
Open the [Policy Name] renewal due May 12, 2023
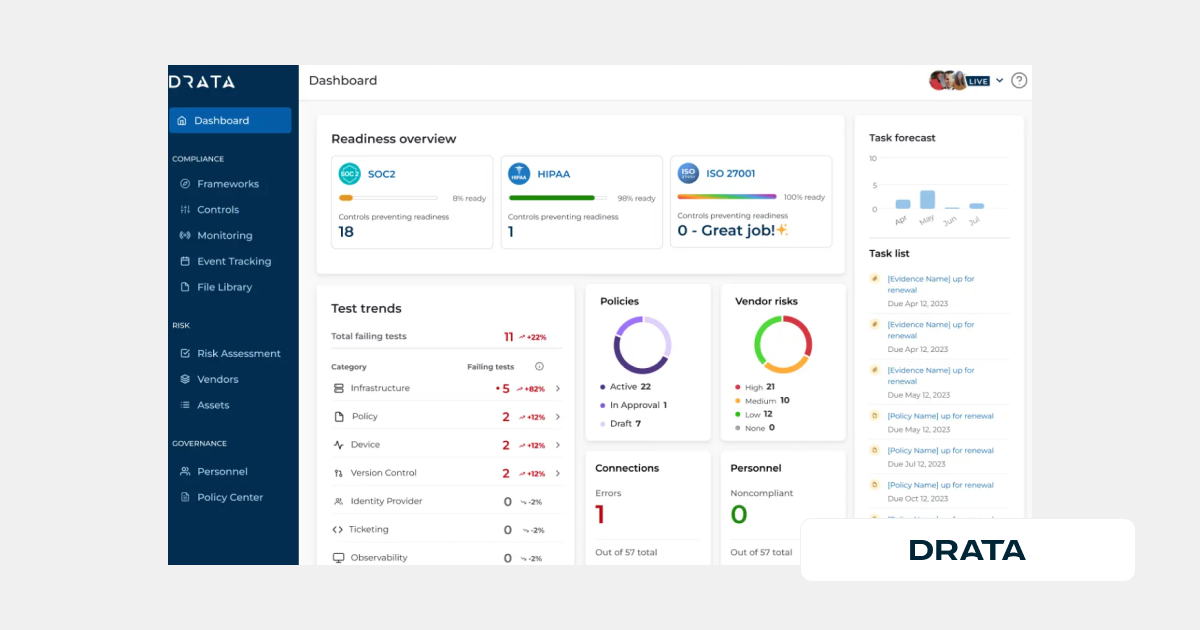(x=940, y=416)
